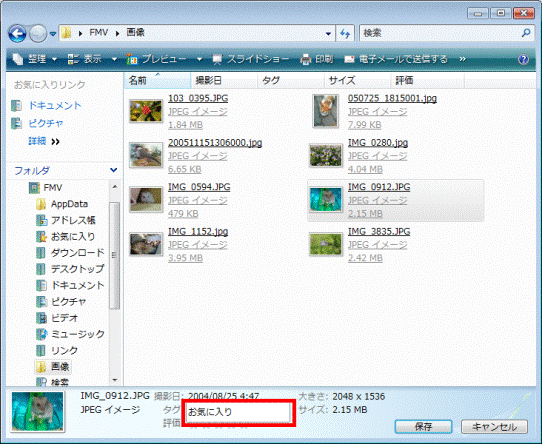Click the 6.65 KB file size text
Image resolution: width=542 pixels, height=444 pixels.
(185, 169)
